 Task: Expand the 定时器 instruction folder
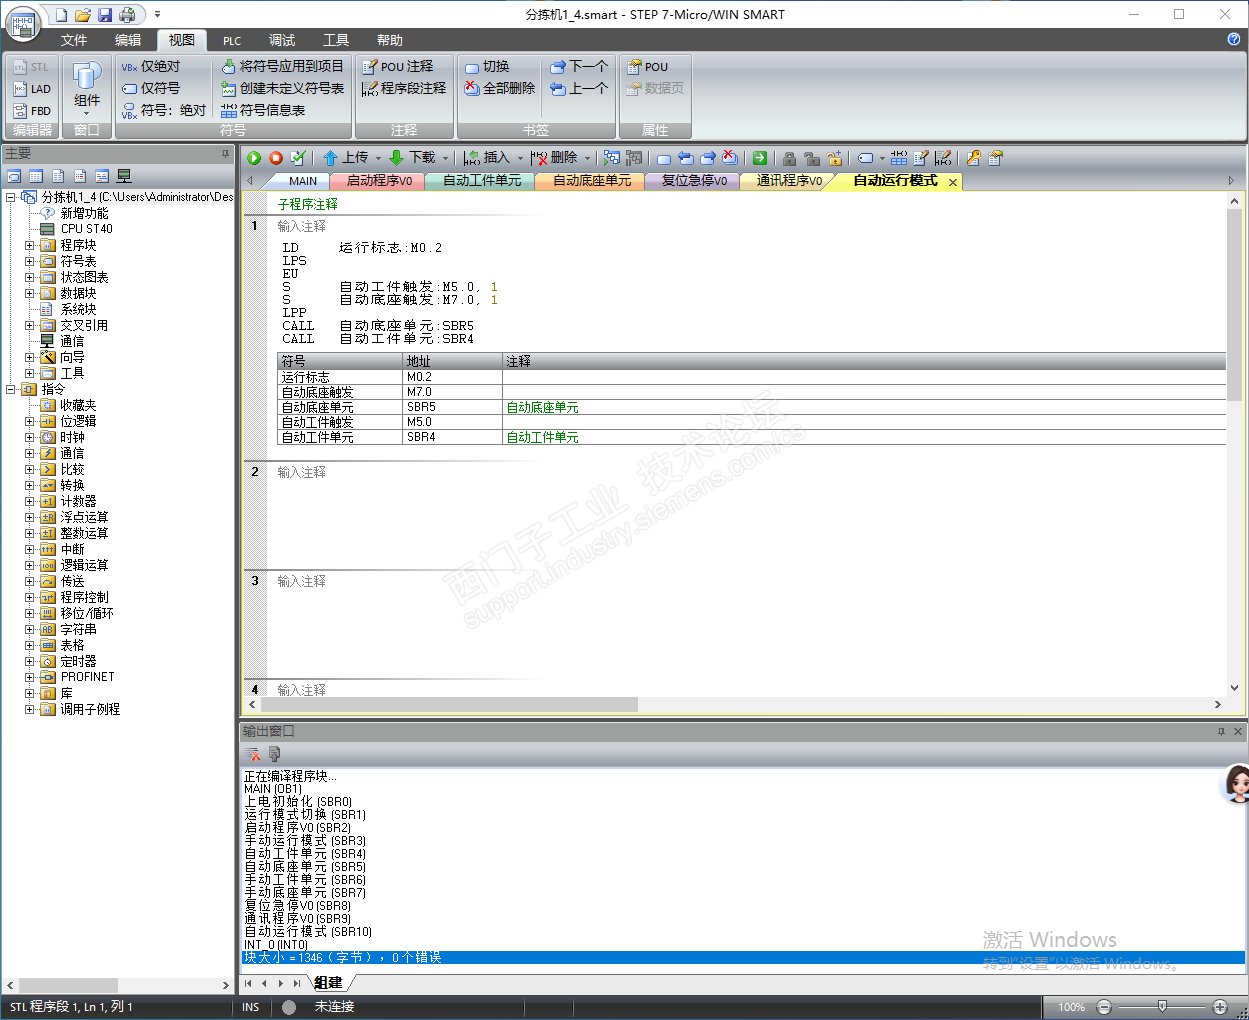[29, 661]
